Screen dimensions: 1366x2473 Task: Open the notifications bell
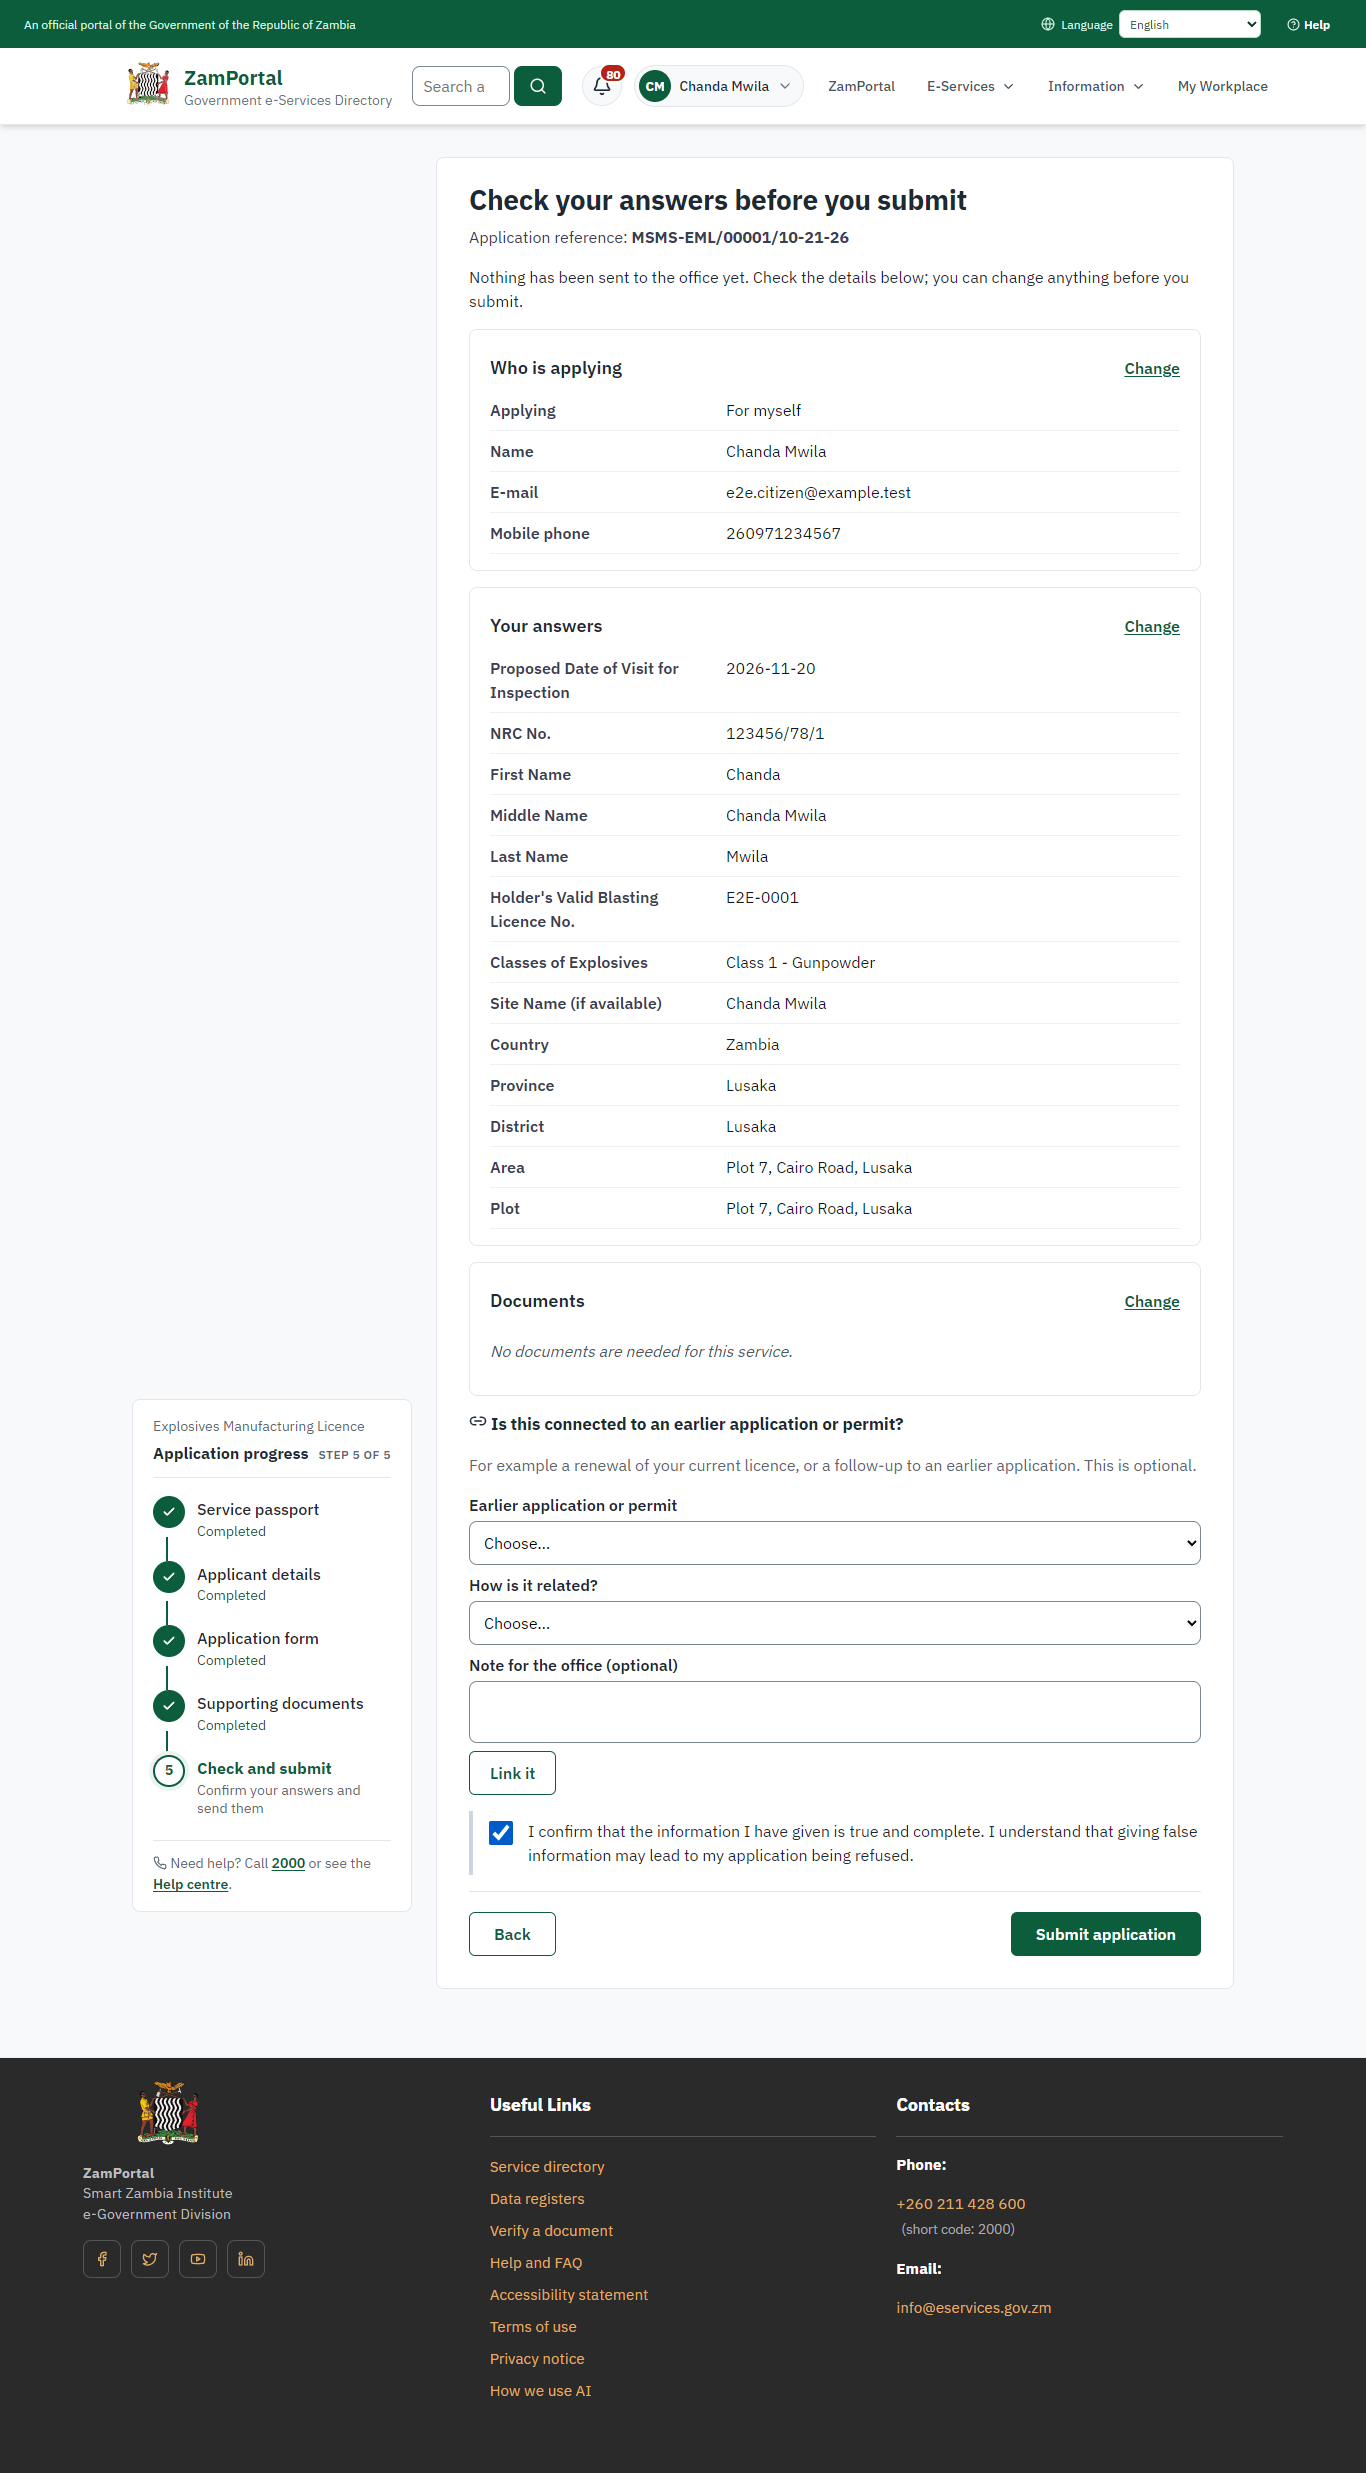pos(602,86)
